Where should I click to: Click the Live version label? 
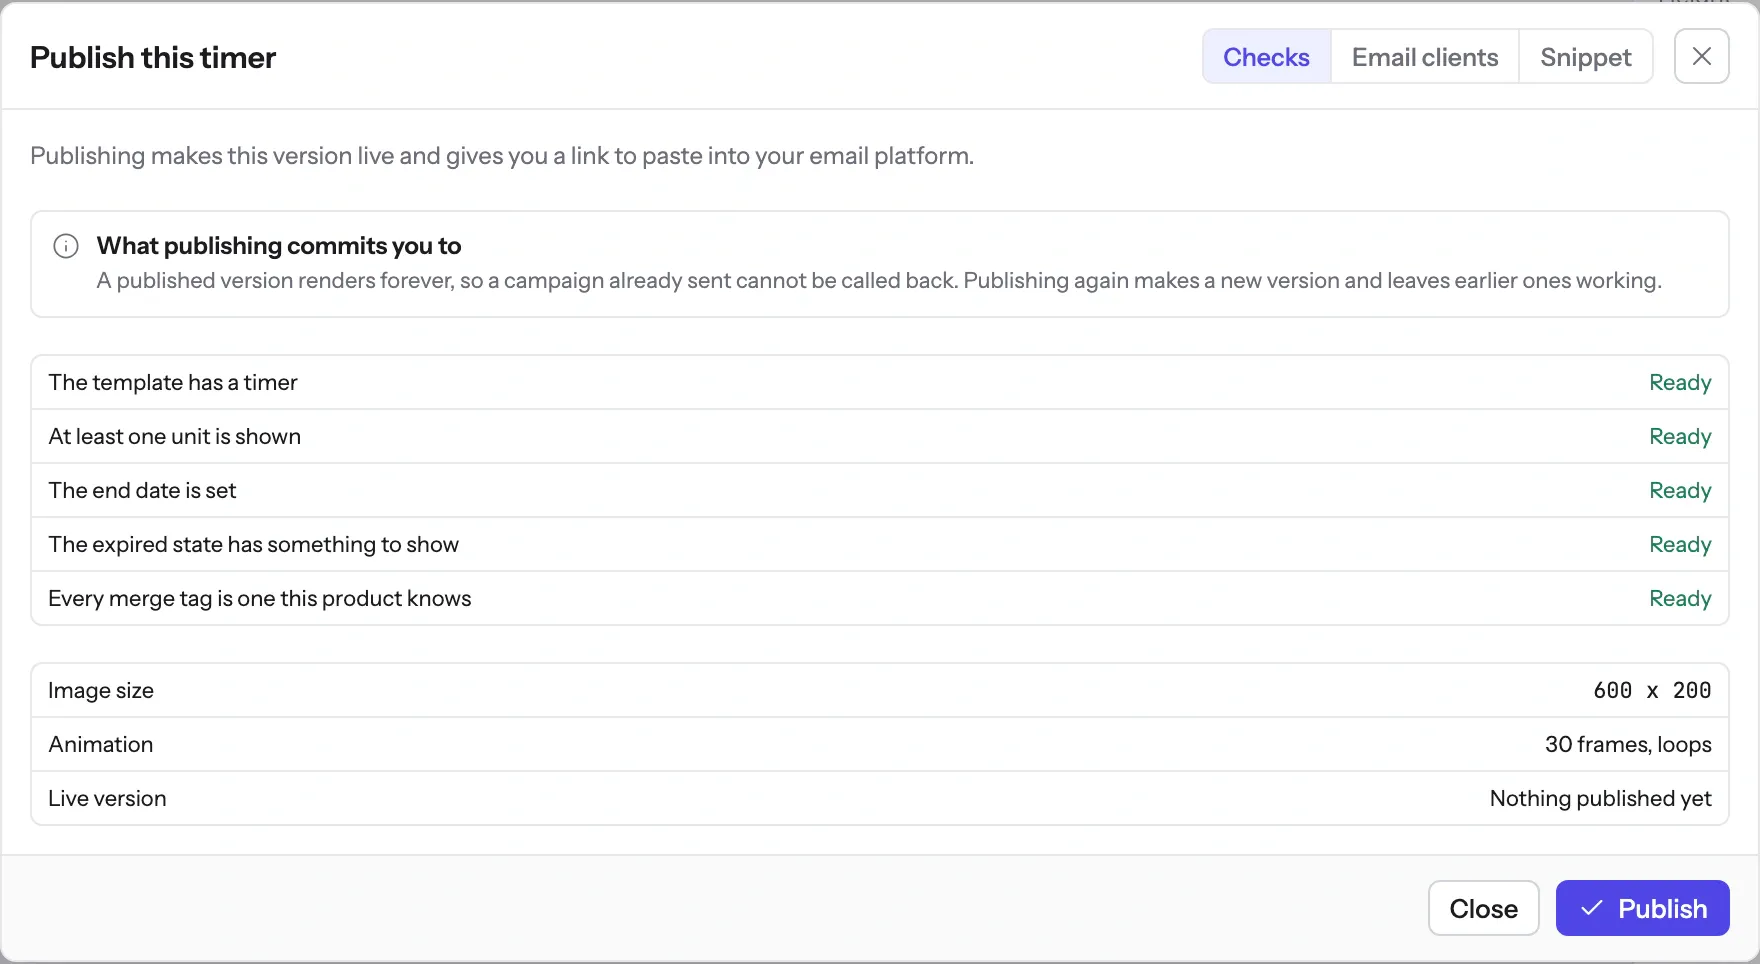pos(107,798)
